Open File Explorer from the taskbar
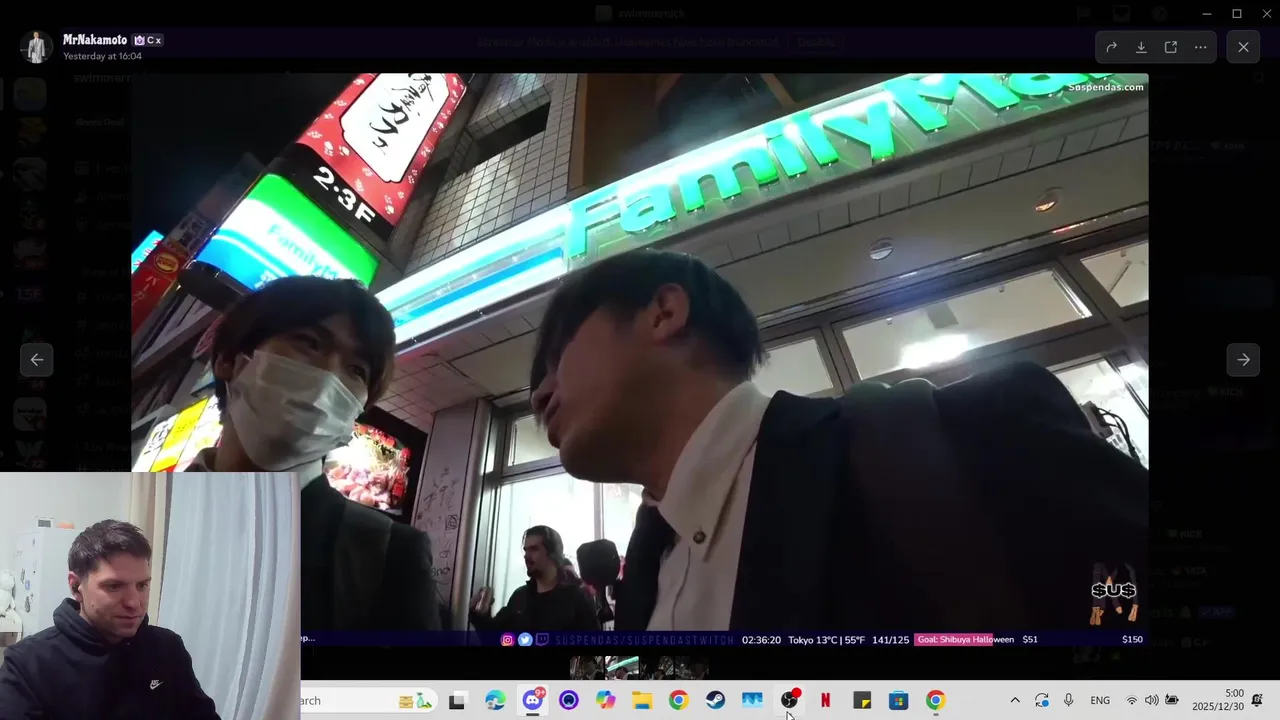The height and width of the screenshot is (720, 1280). tap(641, 701)
